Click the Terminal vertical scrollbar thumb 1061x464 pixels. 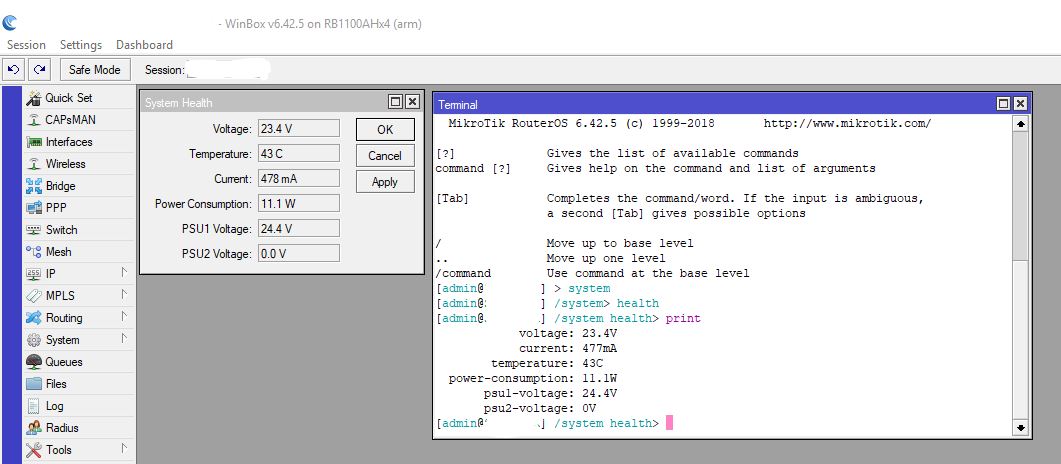point(1020,196)
